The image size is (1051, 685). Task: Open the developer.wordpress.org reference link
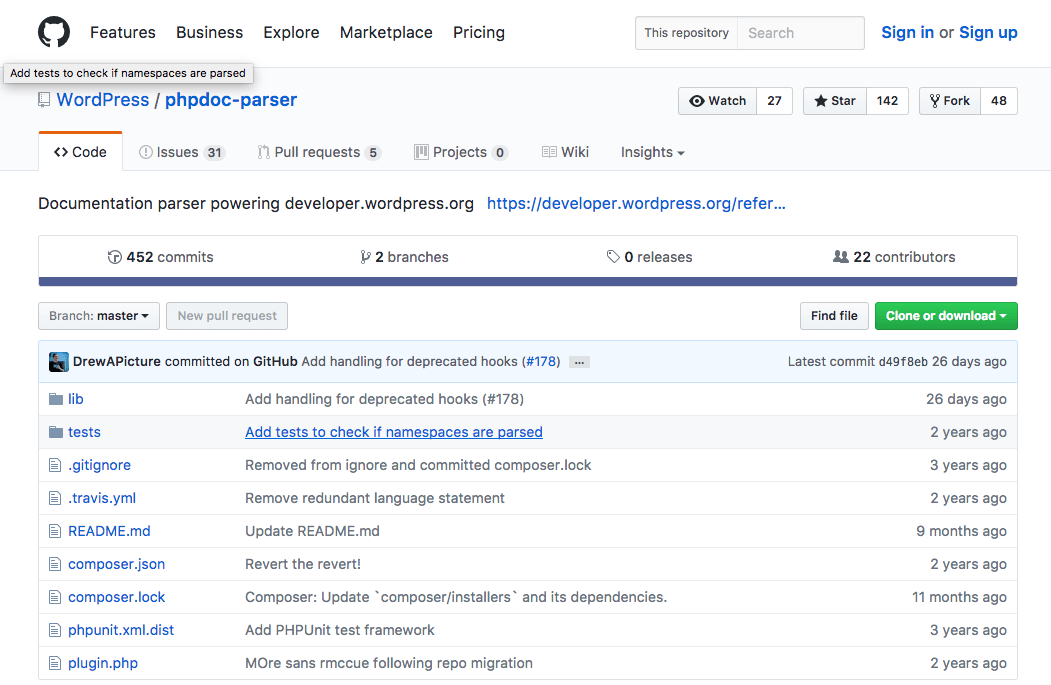click(636, 204)
